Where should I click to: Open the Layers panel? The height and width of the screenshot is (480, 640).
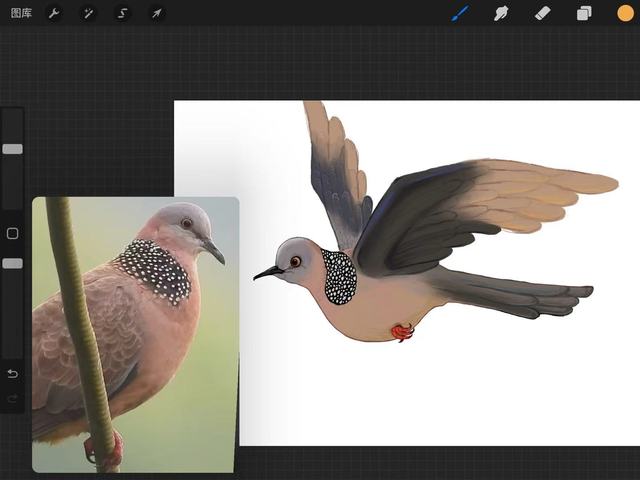tap(584, 13)
